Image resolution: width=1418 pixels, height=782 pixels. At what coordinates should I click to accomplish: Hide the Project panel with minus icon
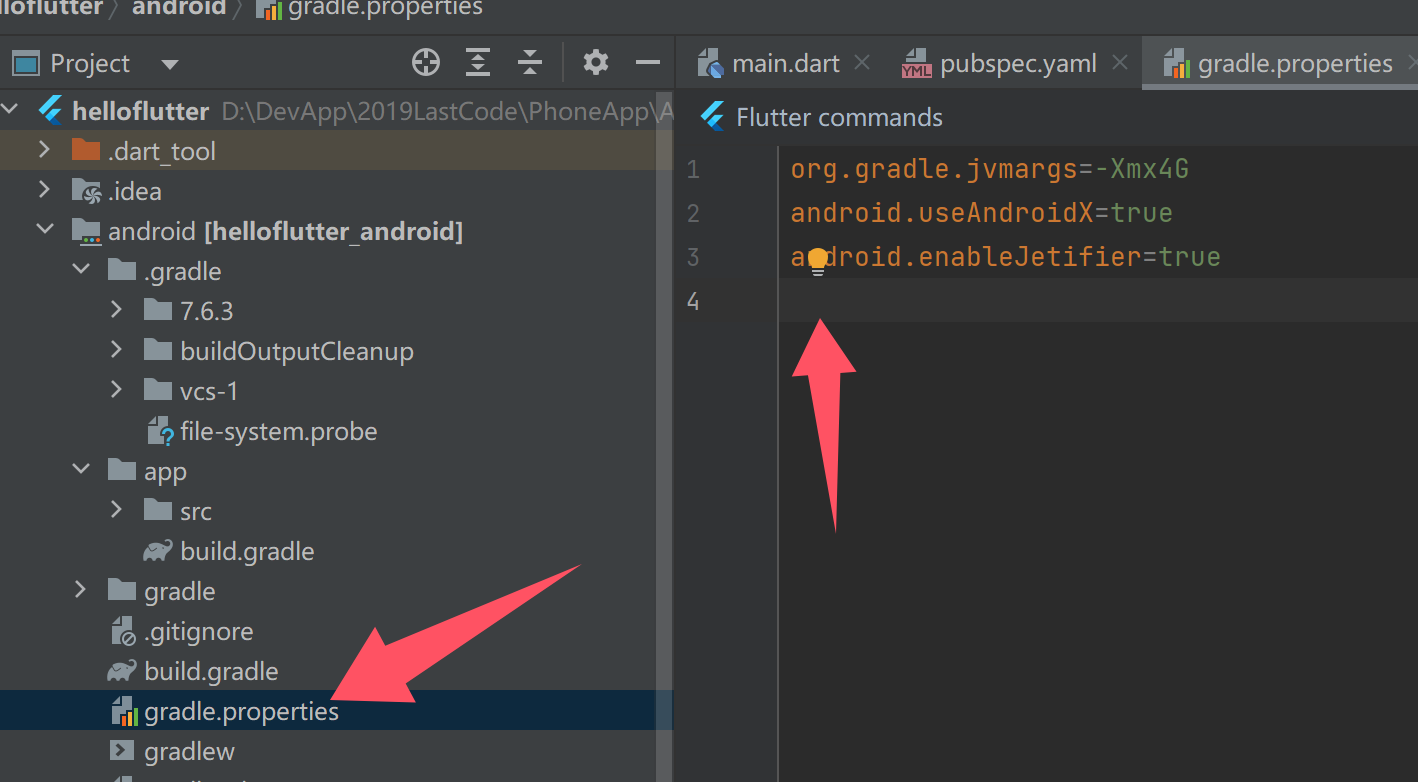click(x=648, y=63)
